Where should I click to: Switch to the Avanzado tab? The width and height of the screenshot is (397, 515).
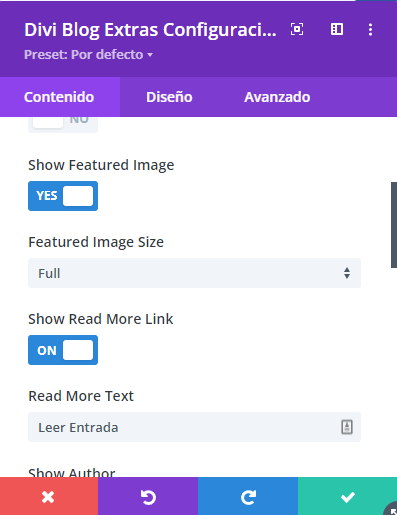277,97
